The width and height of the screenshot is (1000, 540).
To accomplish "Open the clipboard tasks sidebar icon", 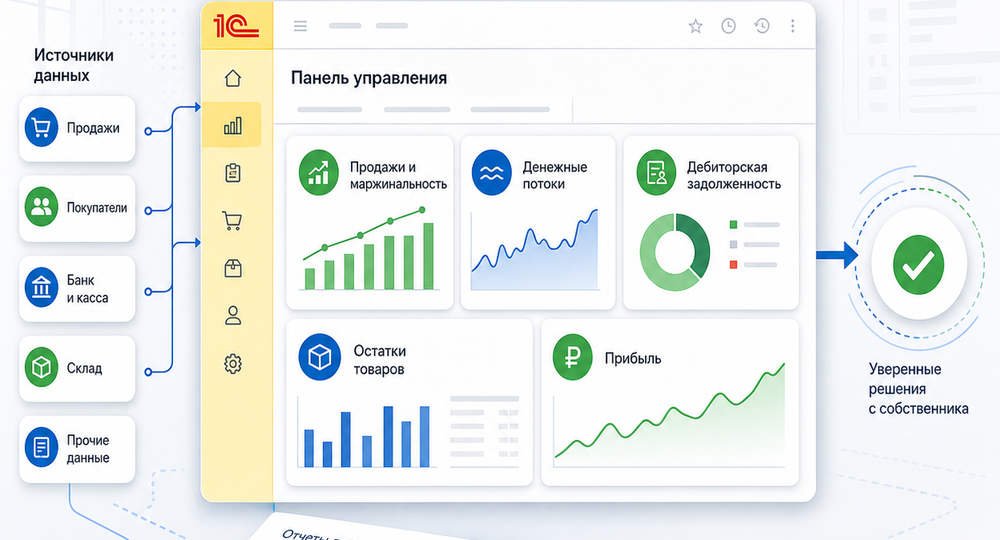I will coord(233,173).
